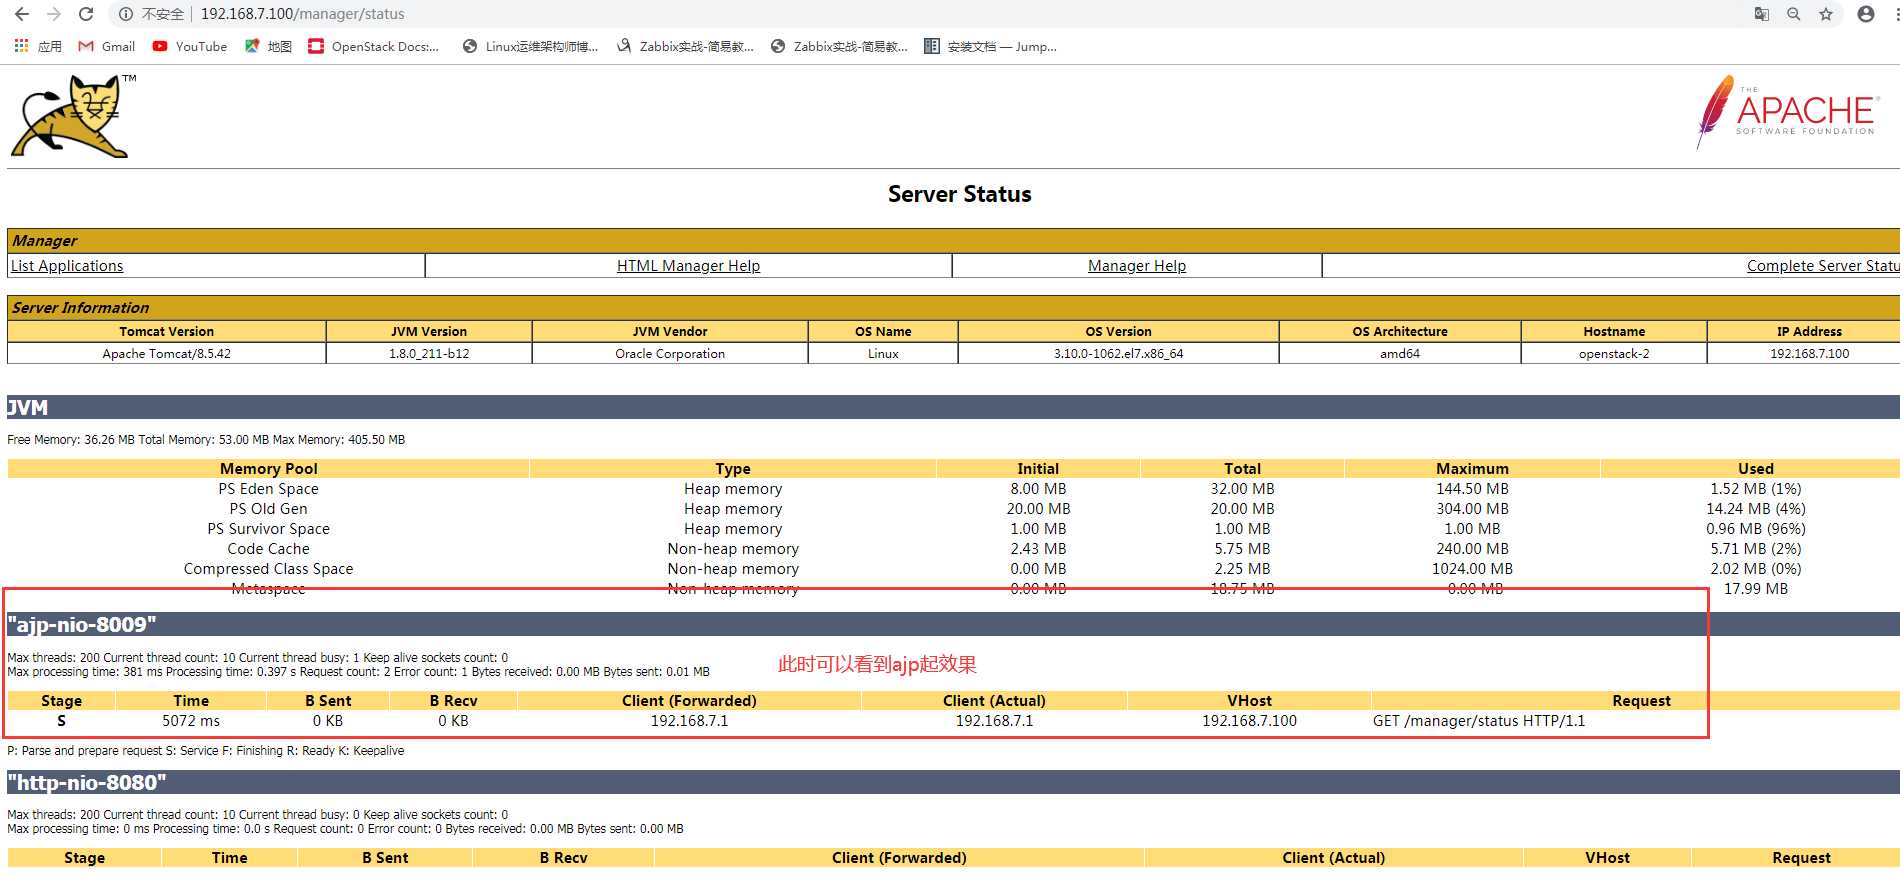Click the http-nio-8080 section heading
1900x876 pixels.
tap(87, 783)
